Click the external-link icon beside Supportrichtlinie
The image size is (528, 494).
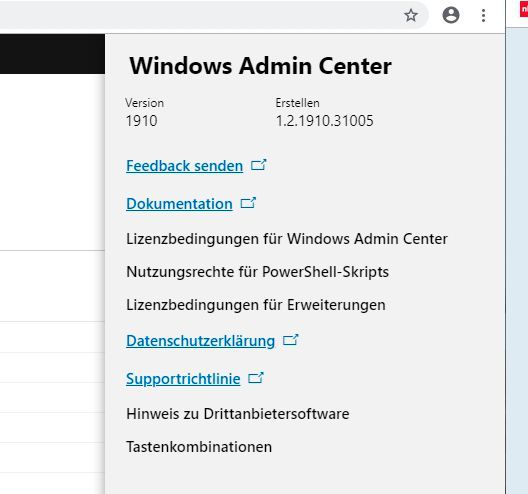point(256,378)
